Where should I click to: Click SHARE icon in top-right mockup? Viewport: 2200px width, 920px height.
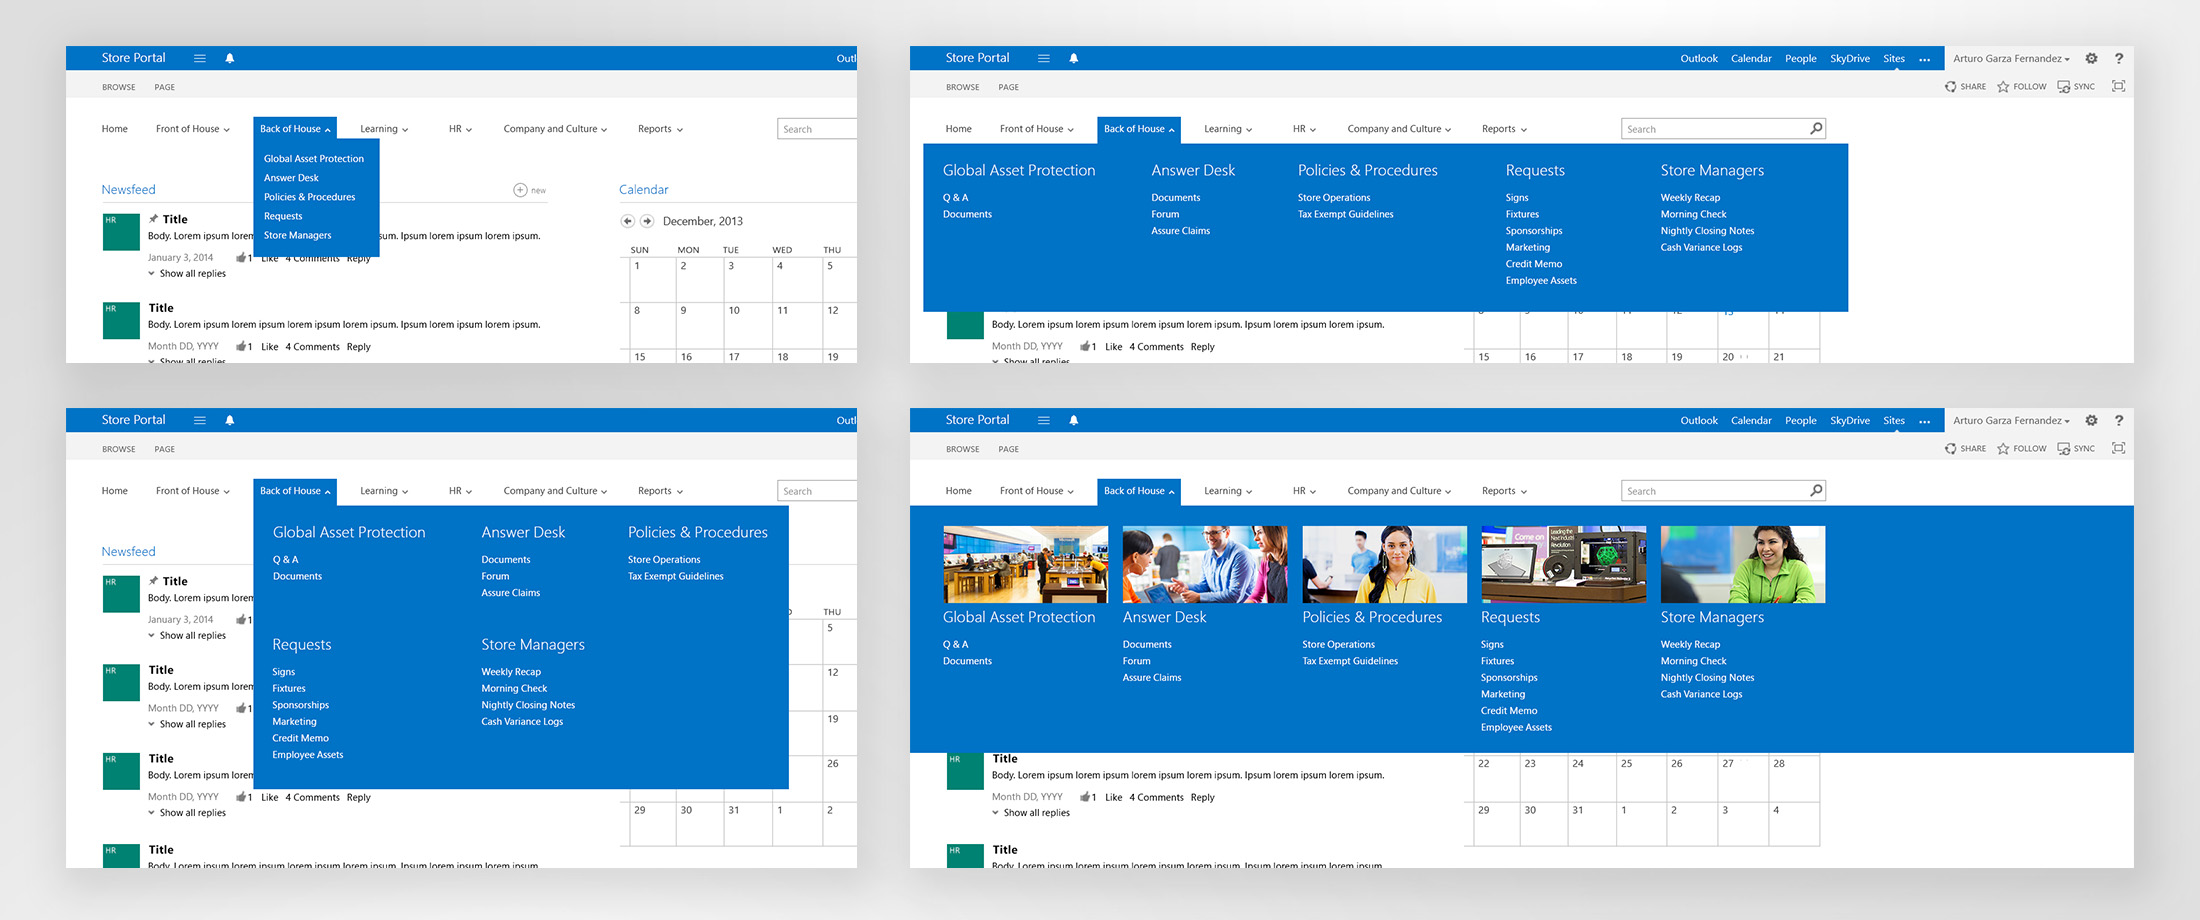(x=1950, y=87)
